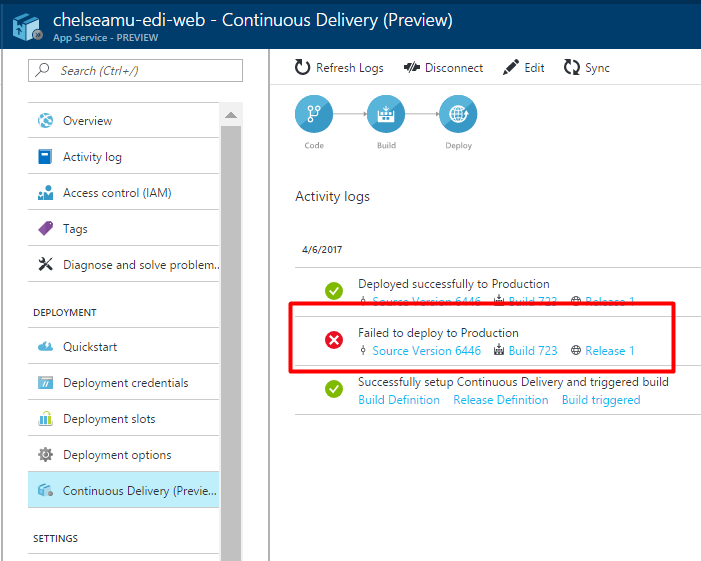Click the Search (Ctrl+/) input field
The height and width of the screenshot is (561, 701).
tap(135, 71)
